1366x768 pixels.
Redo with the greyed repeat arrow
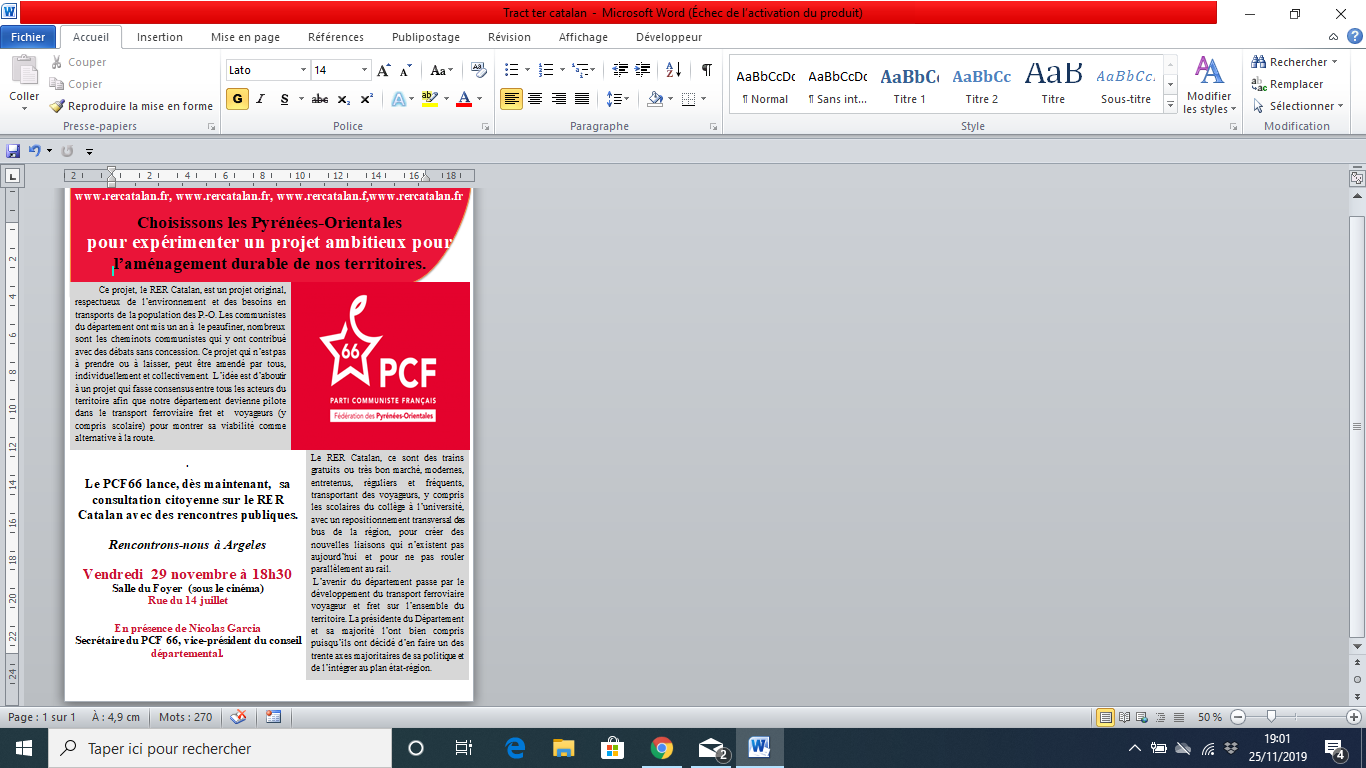[x=68, y=151]
